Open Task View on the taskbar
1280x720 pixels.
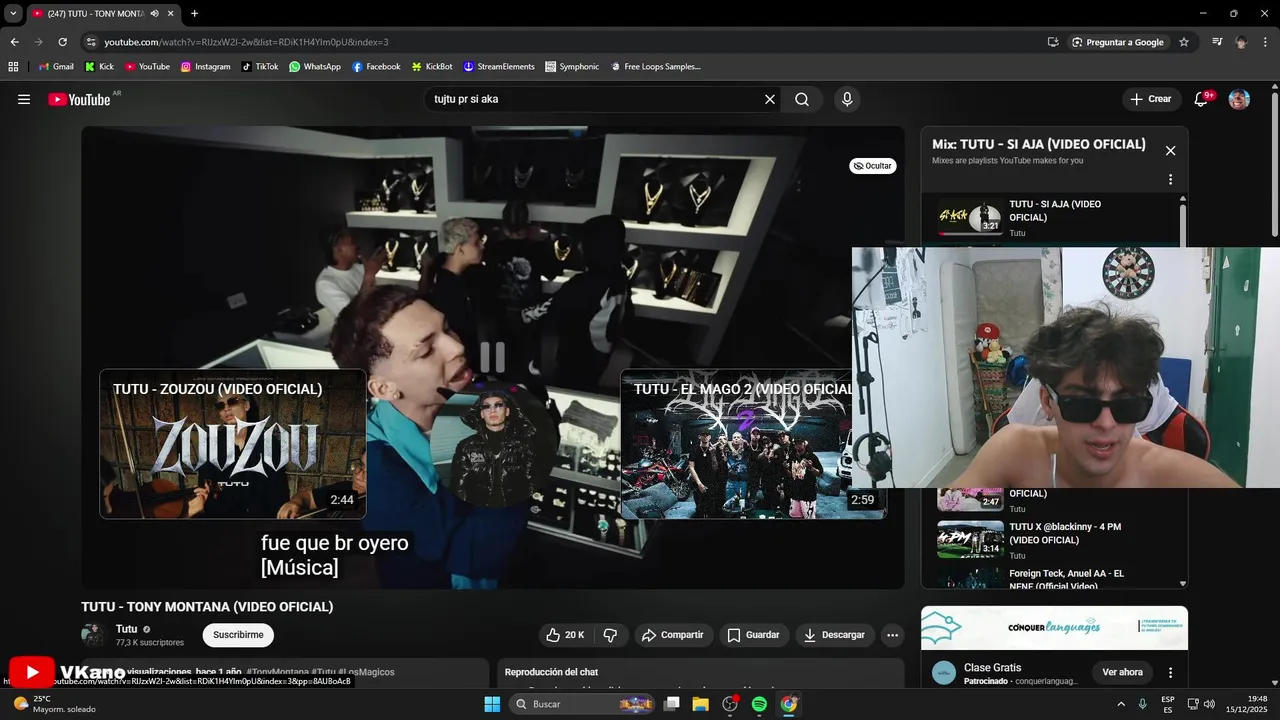tap(672, 704)
